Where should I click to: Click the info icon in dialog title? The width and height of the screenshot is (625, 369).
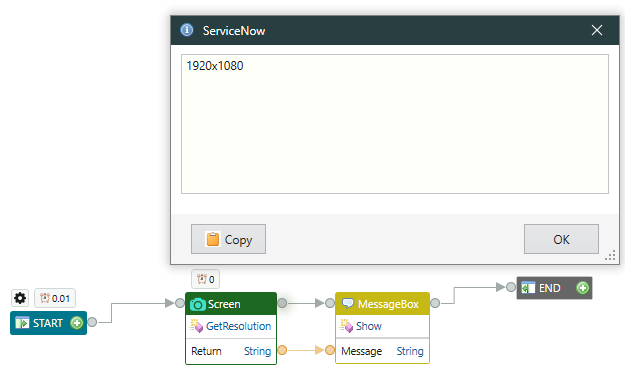(187, 30)
